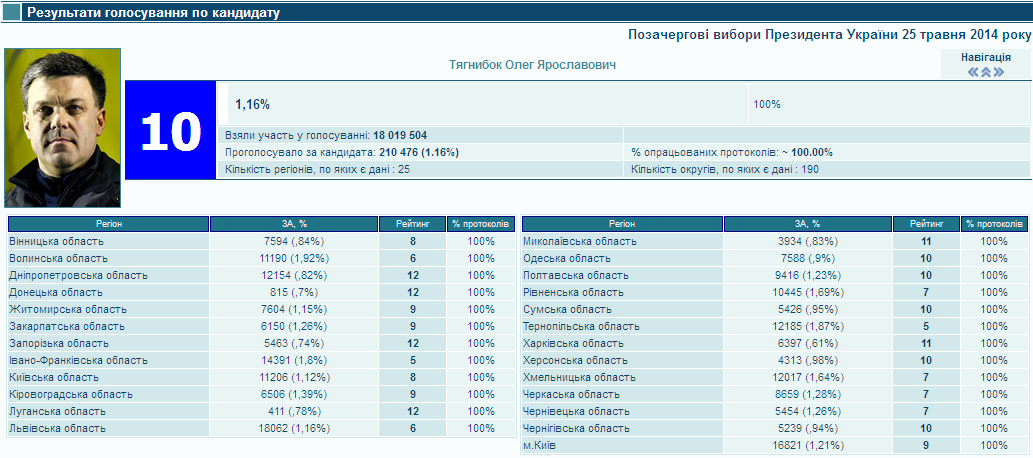Click left table's Регіон column header
This screenshot has width=1033, height=458.
point(108,224)
